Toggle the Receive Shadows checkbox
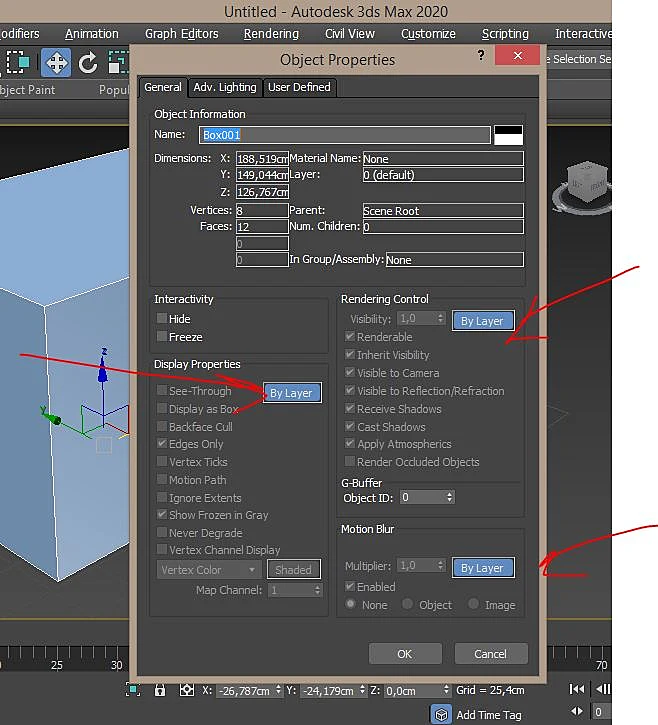This screenshot has width=658, height=725. pos(350,408)
